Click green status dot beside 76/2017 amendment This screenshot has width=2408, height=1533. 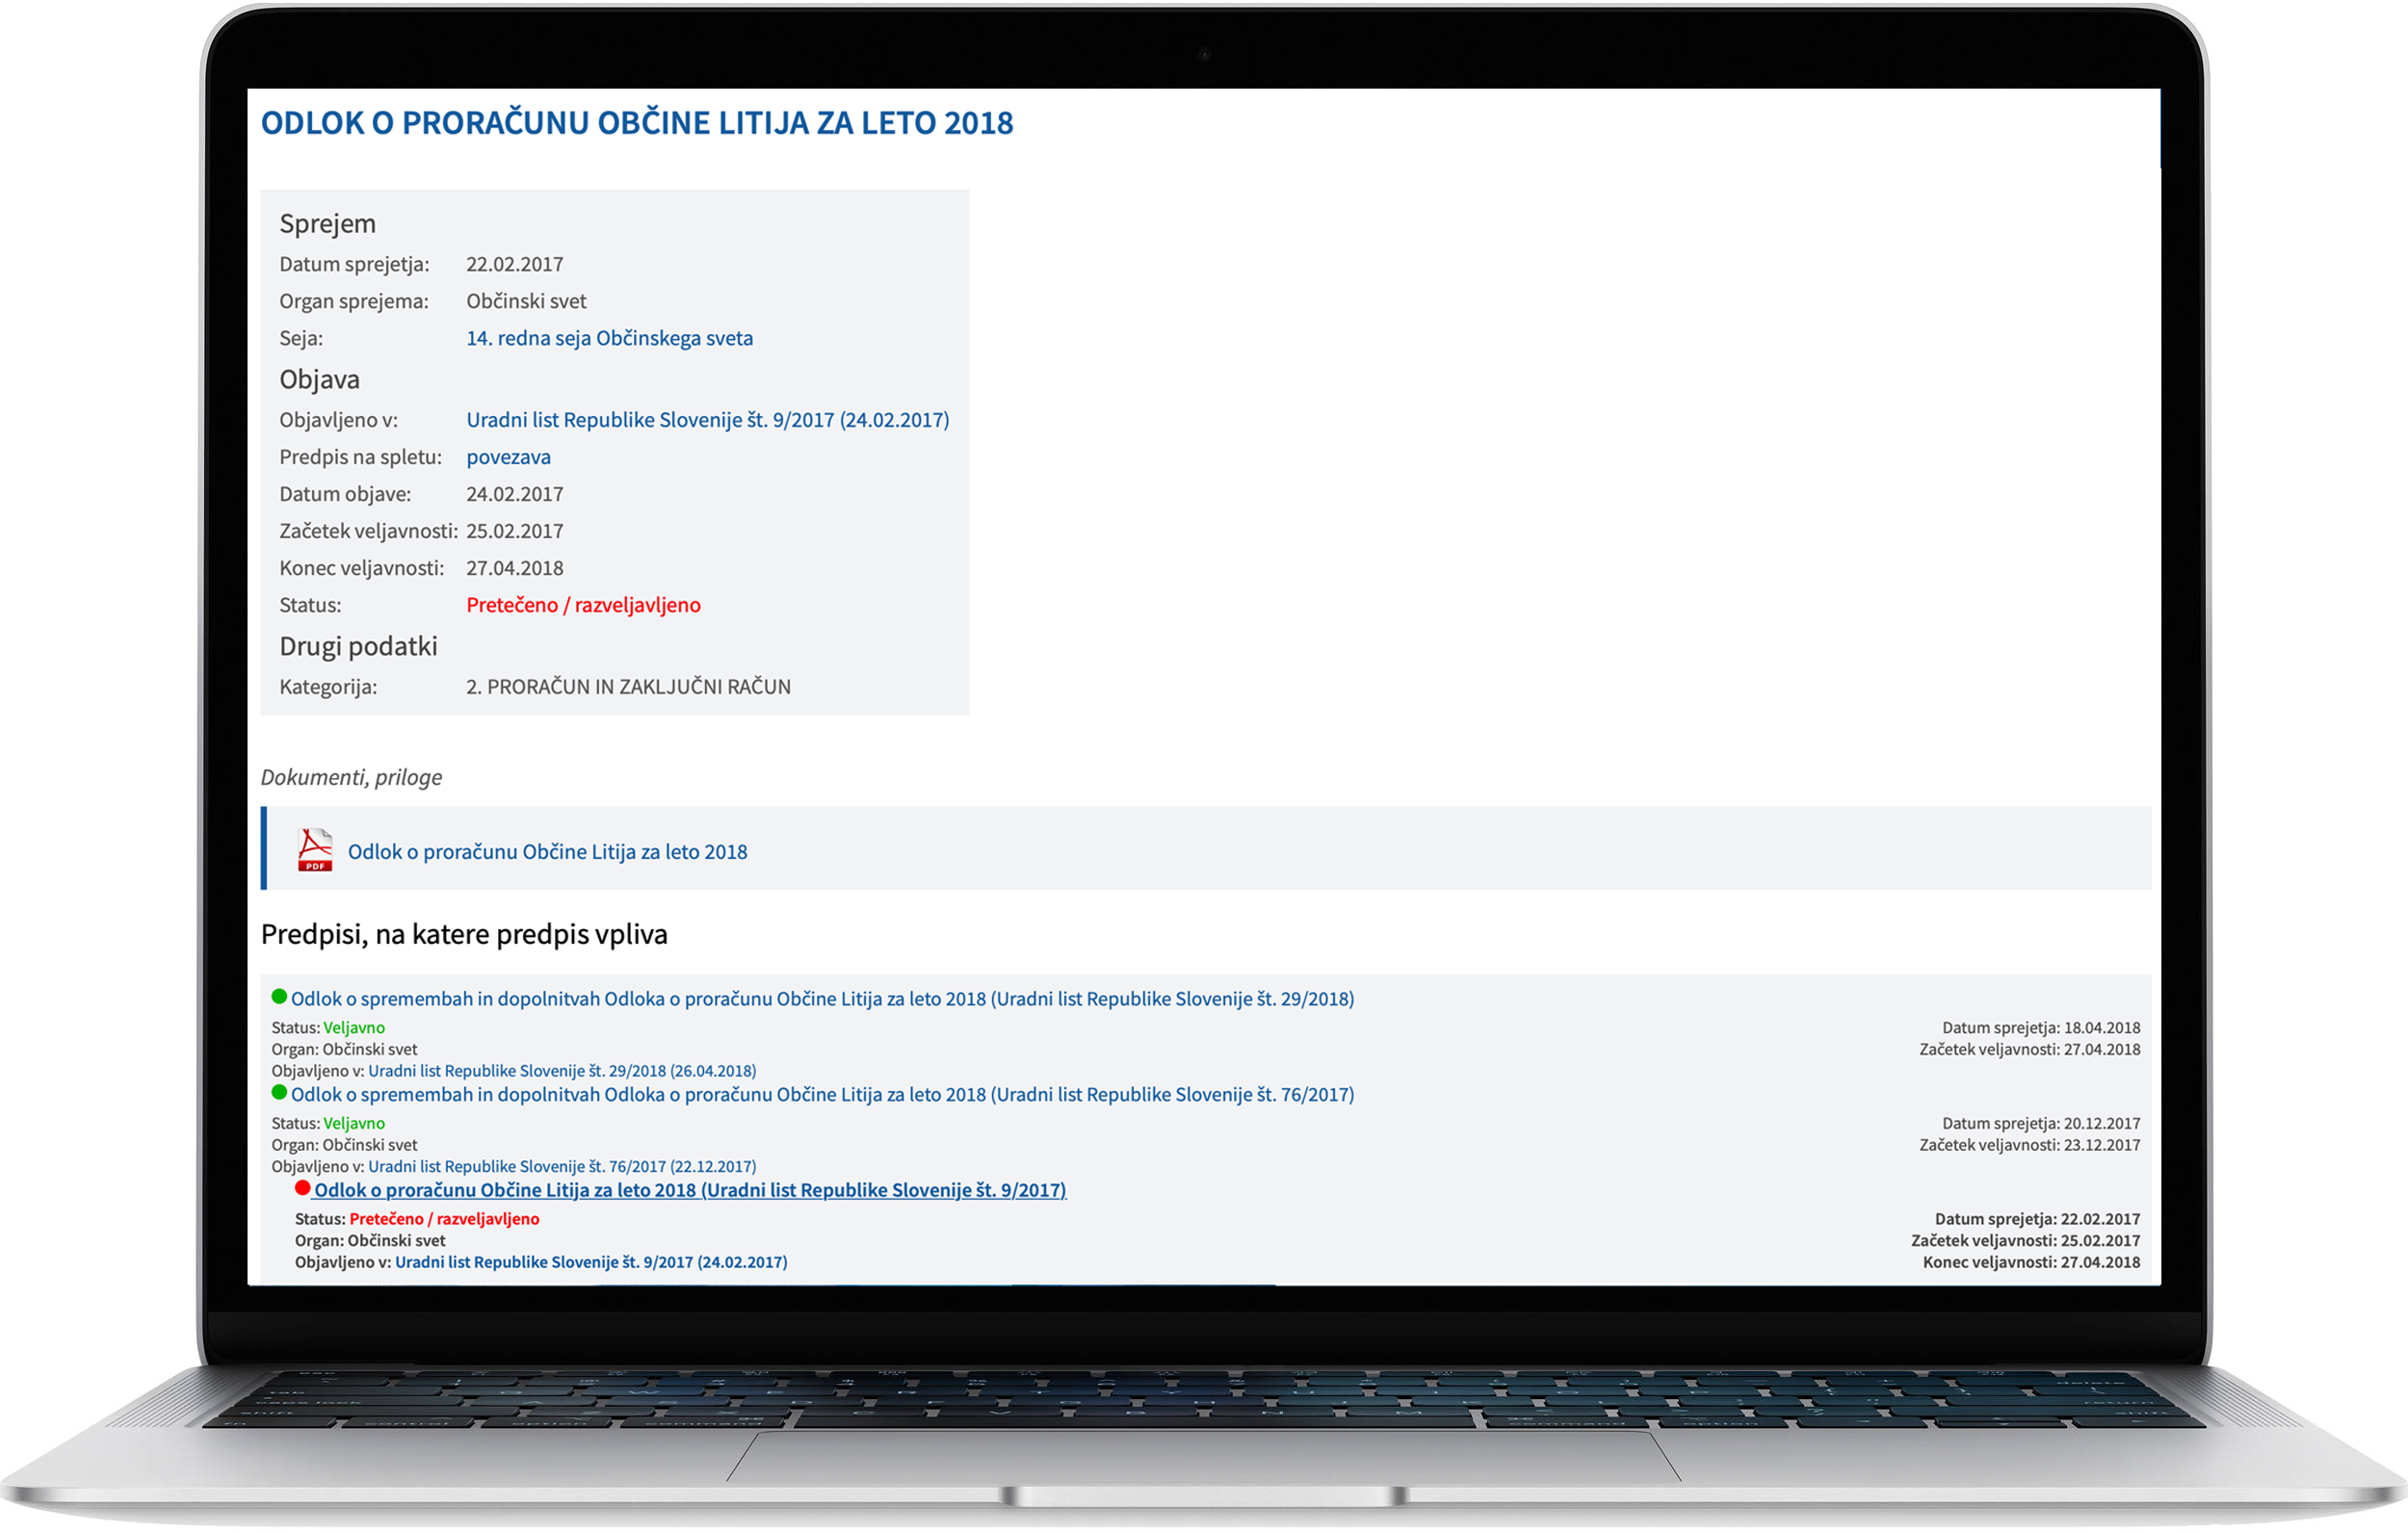coord(279,1093)
